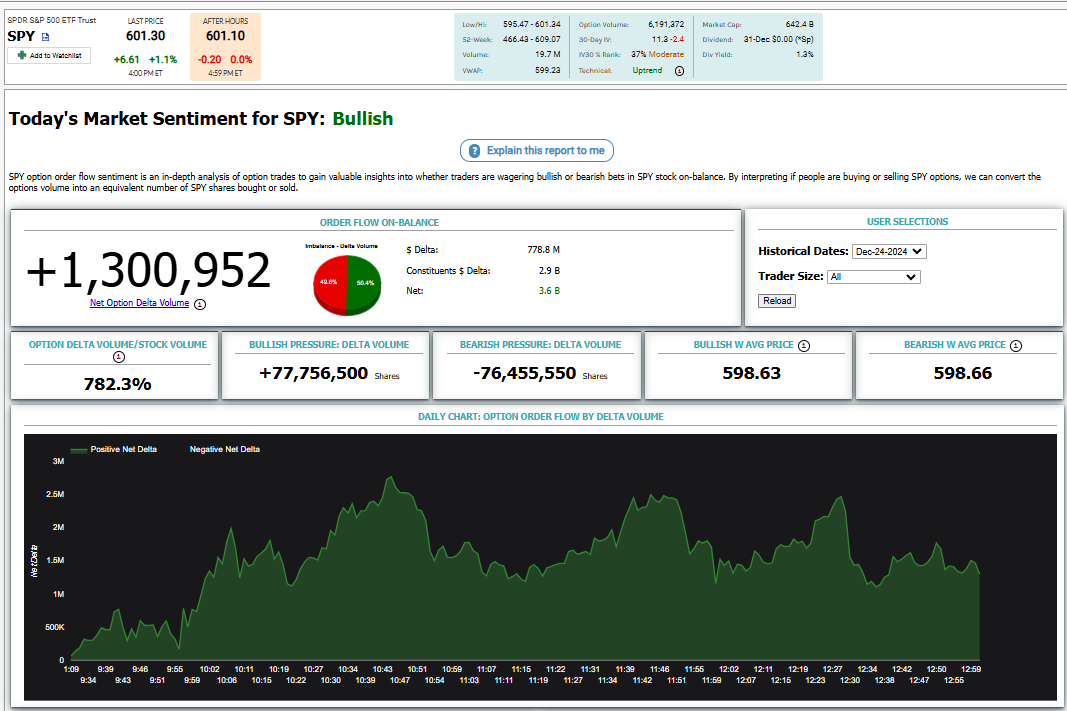Open the document icon beside the SPY ticker
The height and width of the screenshot is (711, 1067).
pyautogui.click(x=46, y=37)
